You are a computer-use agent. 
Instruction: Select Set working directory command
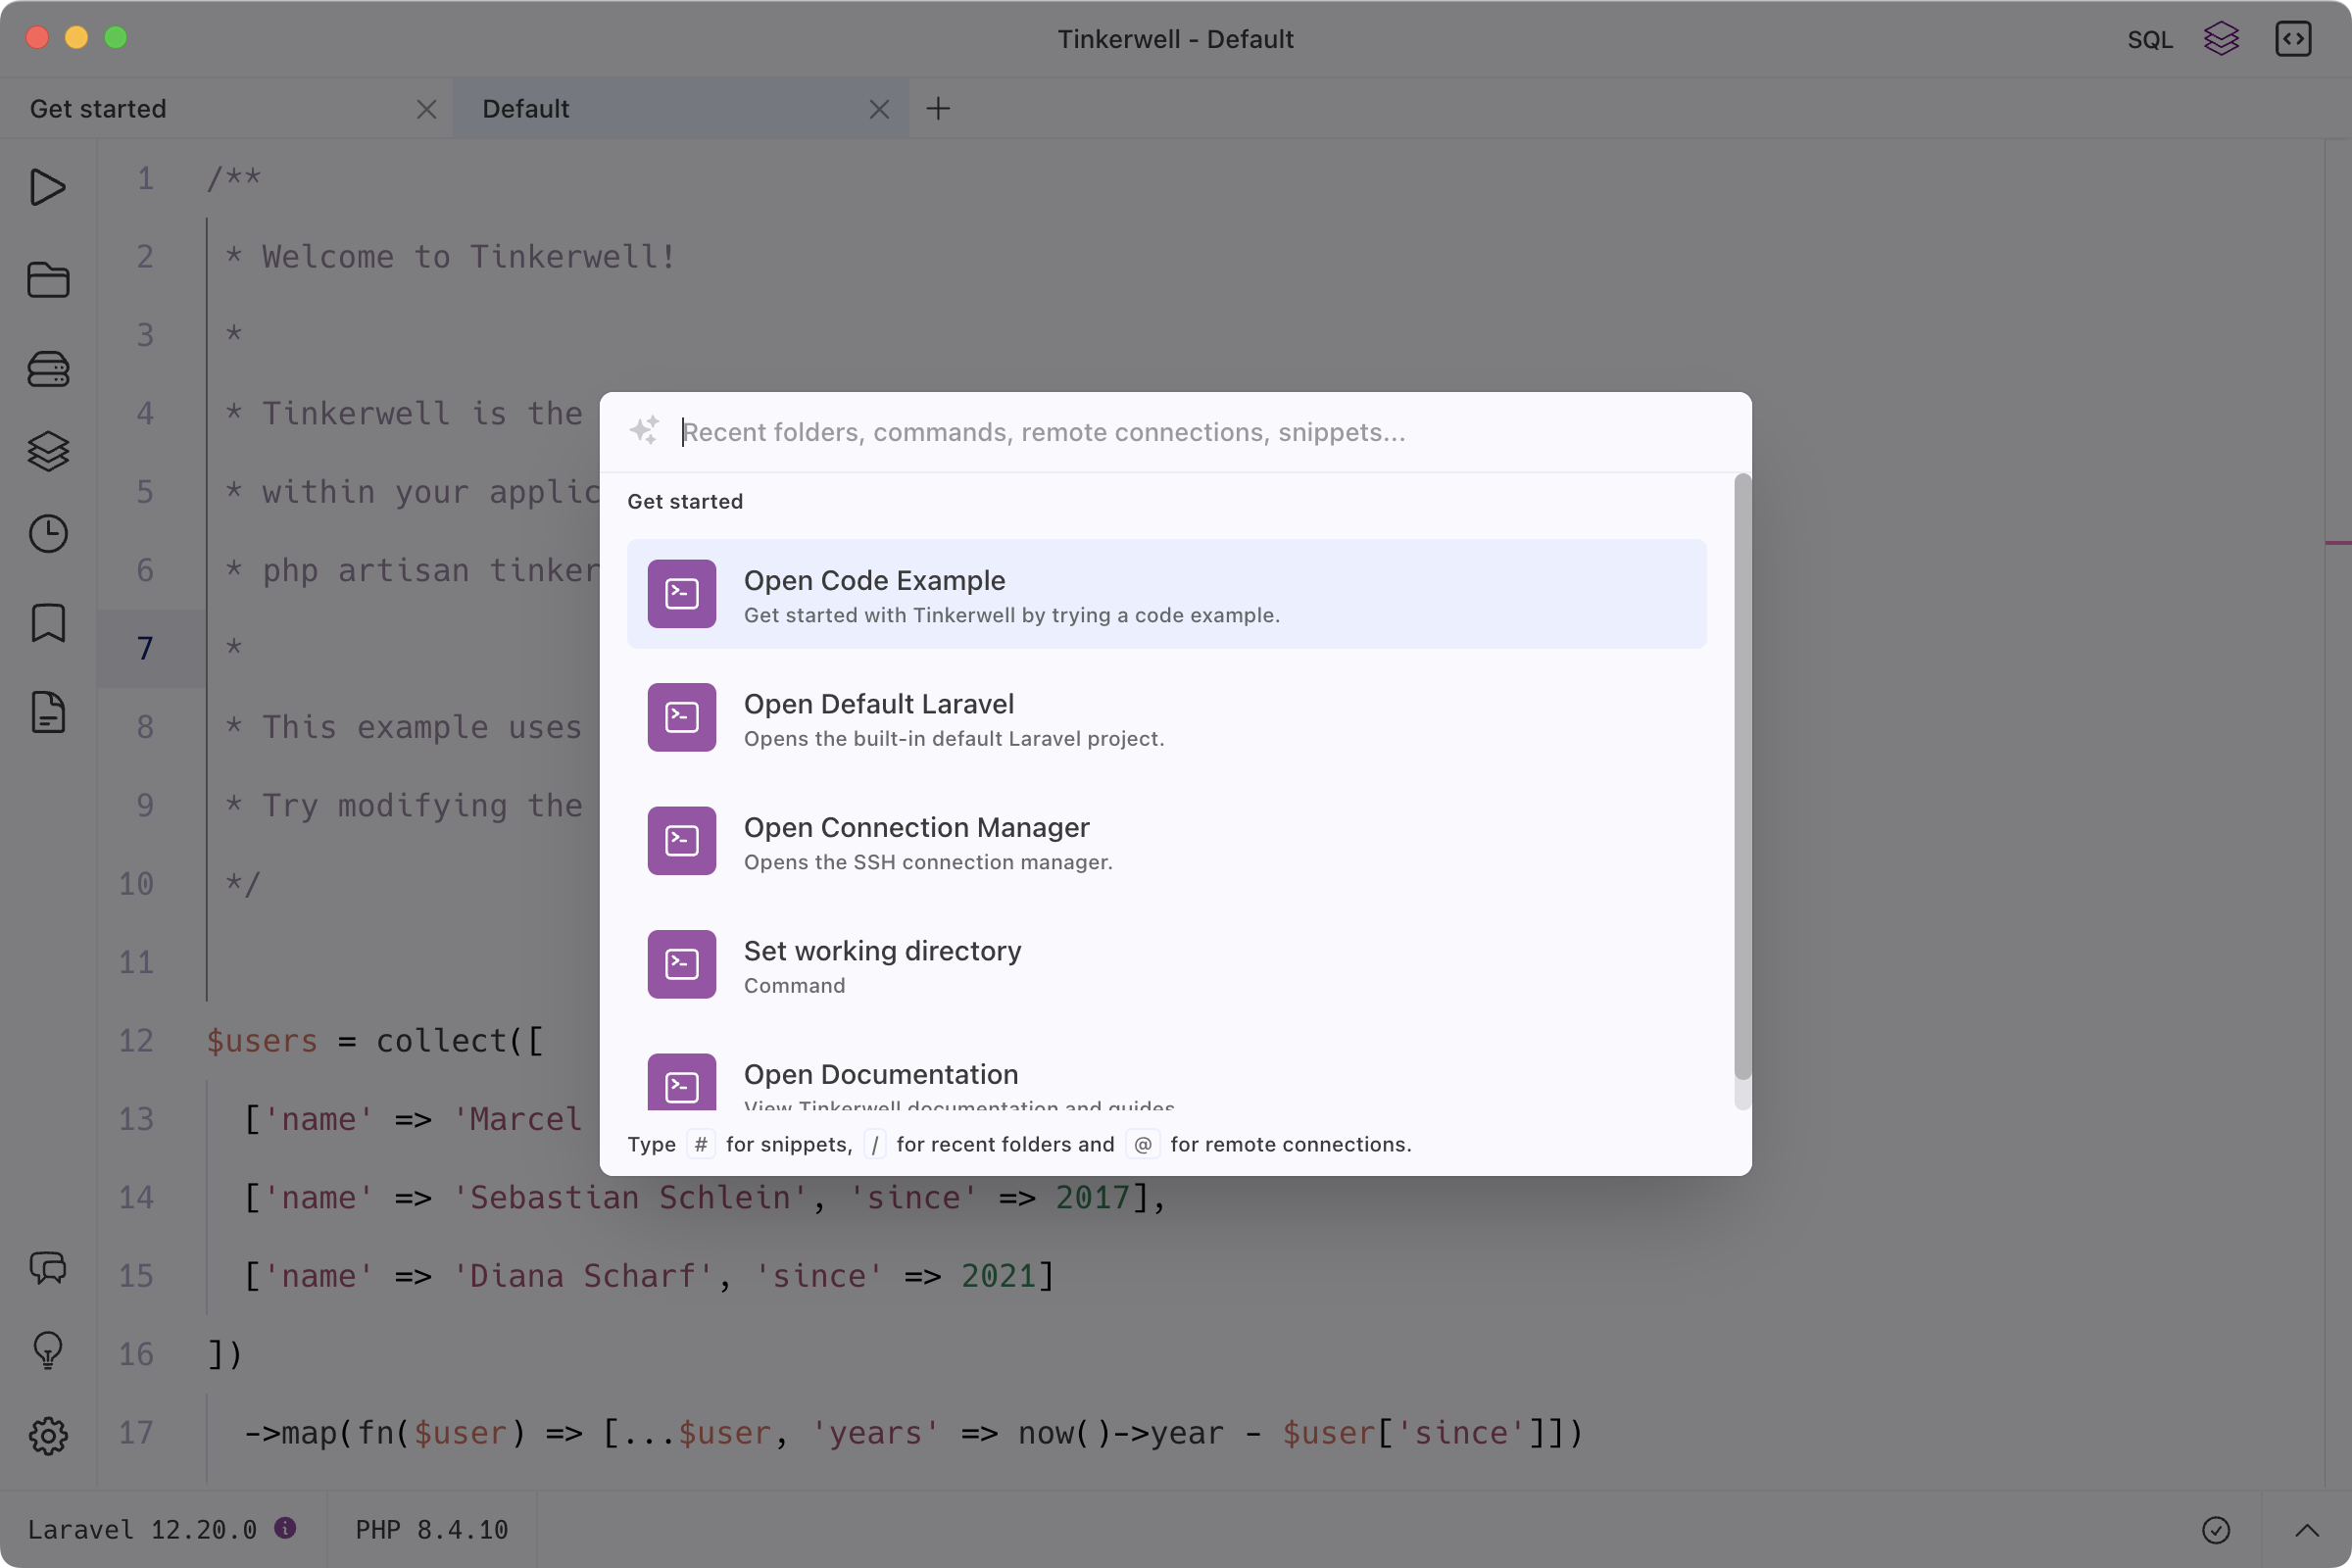pos(1166,964)
